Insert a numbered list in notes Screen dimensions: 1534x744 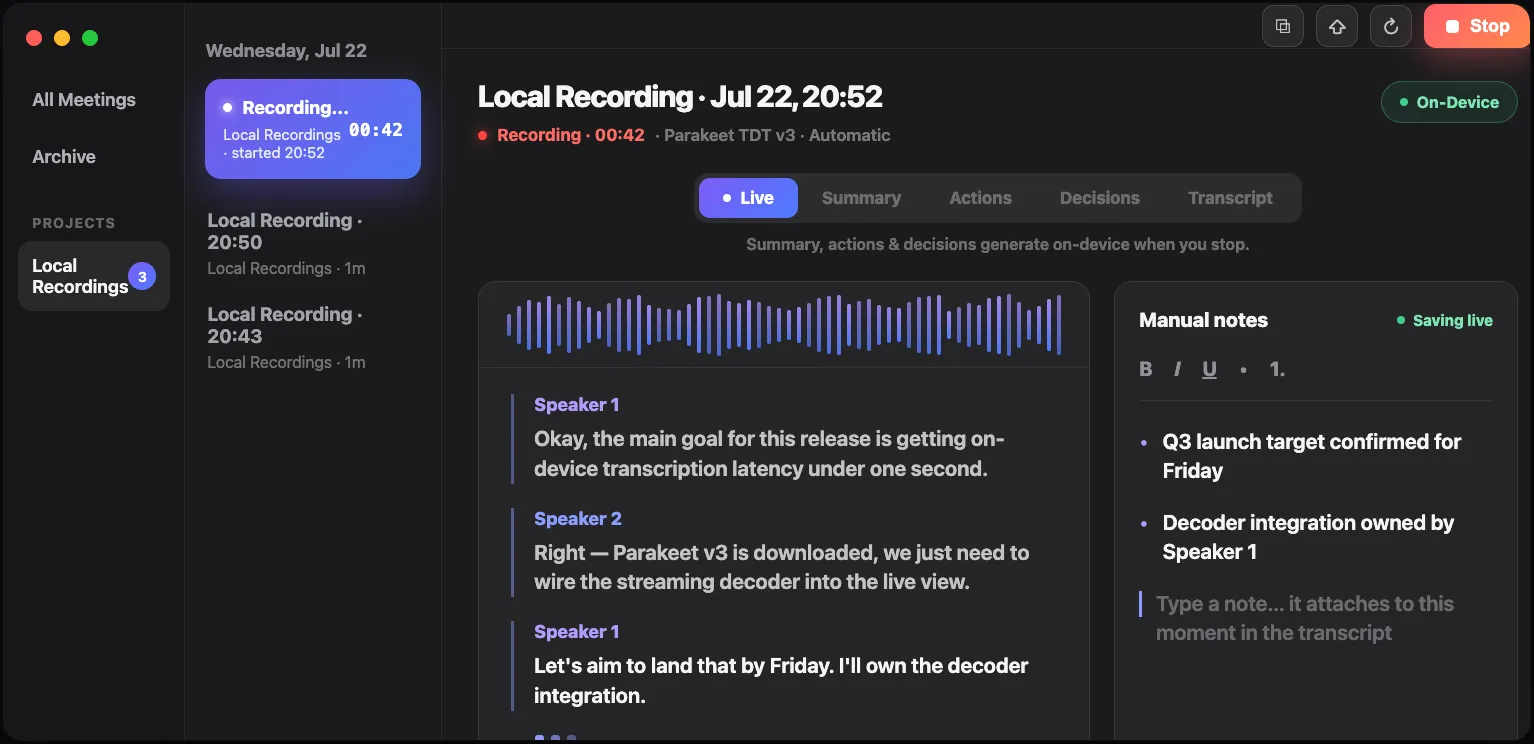tap(1277, 369)
